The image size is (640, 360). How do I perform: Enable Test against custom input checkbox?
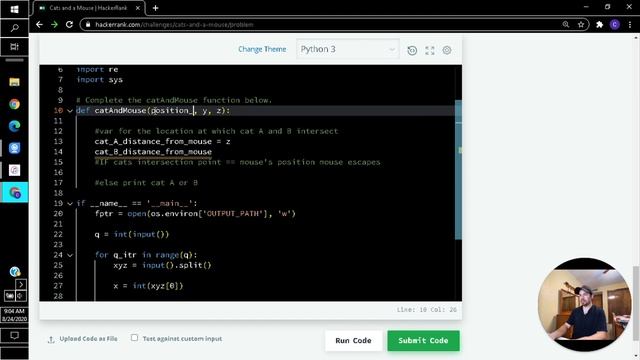click(134, 338)
